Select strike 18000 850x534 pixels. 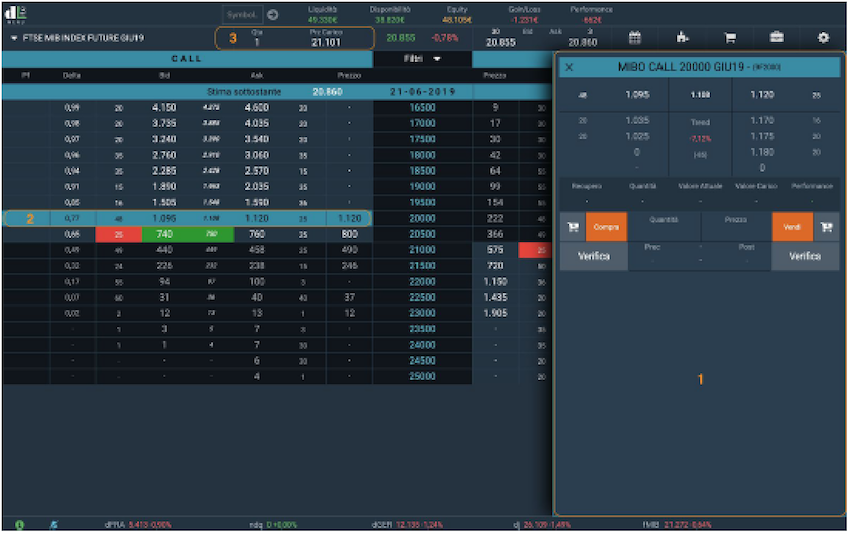point(422,155)
